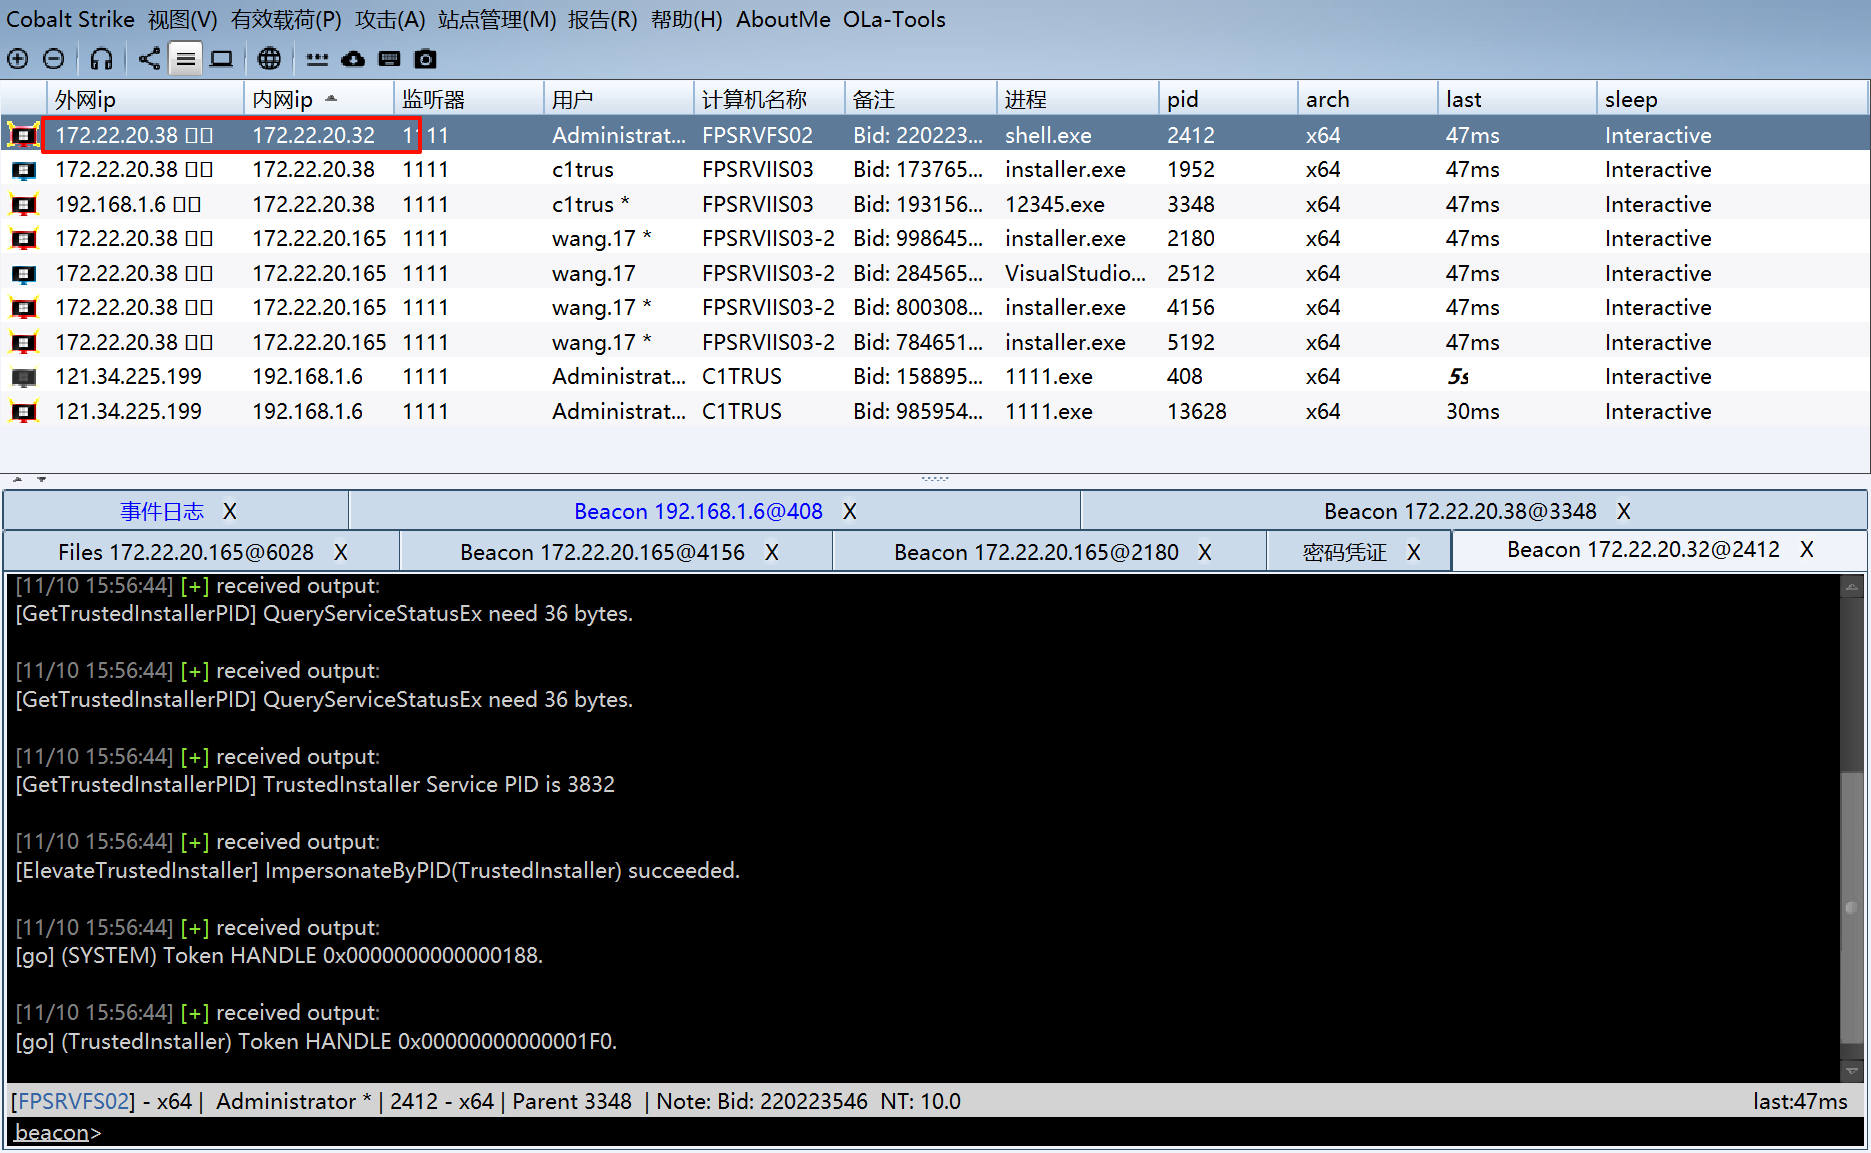Open the screenshots camera icon

[x=424, y=58]
